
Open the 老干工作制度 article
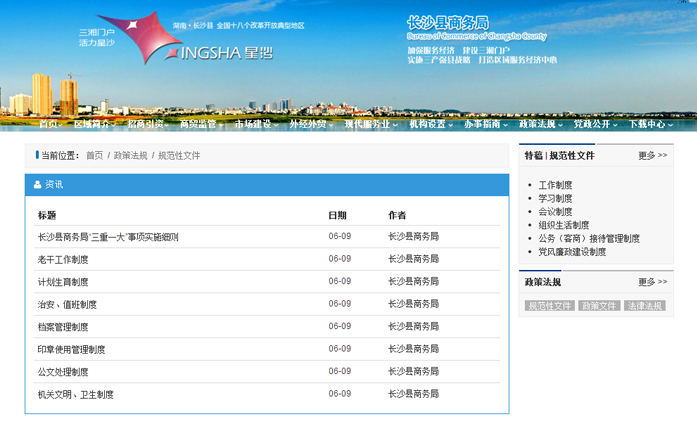point(63,260)
